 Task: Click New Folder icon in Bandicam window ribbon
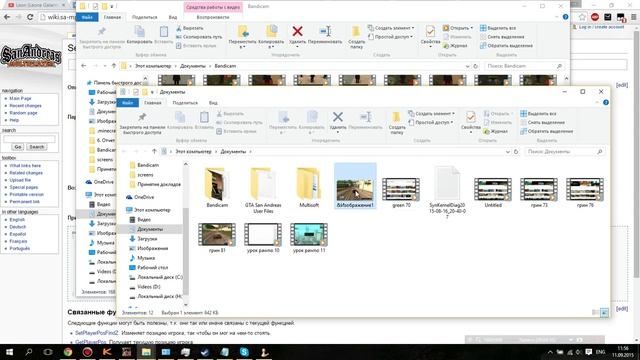(356, 31)
